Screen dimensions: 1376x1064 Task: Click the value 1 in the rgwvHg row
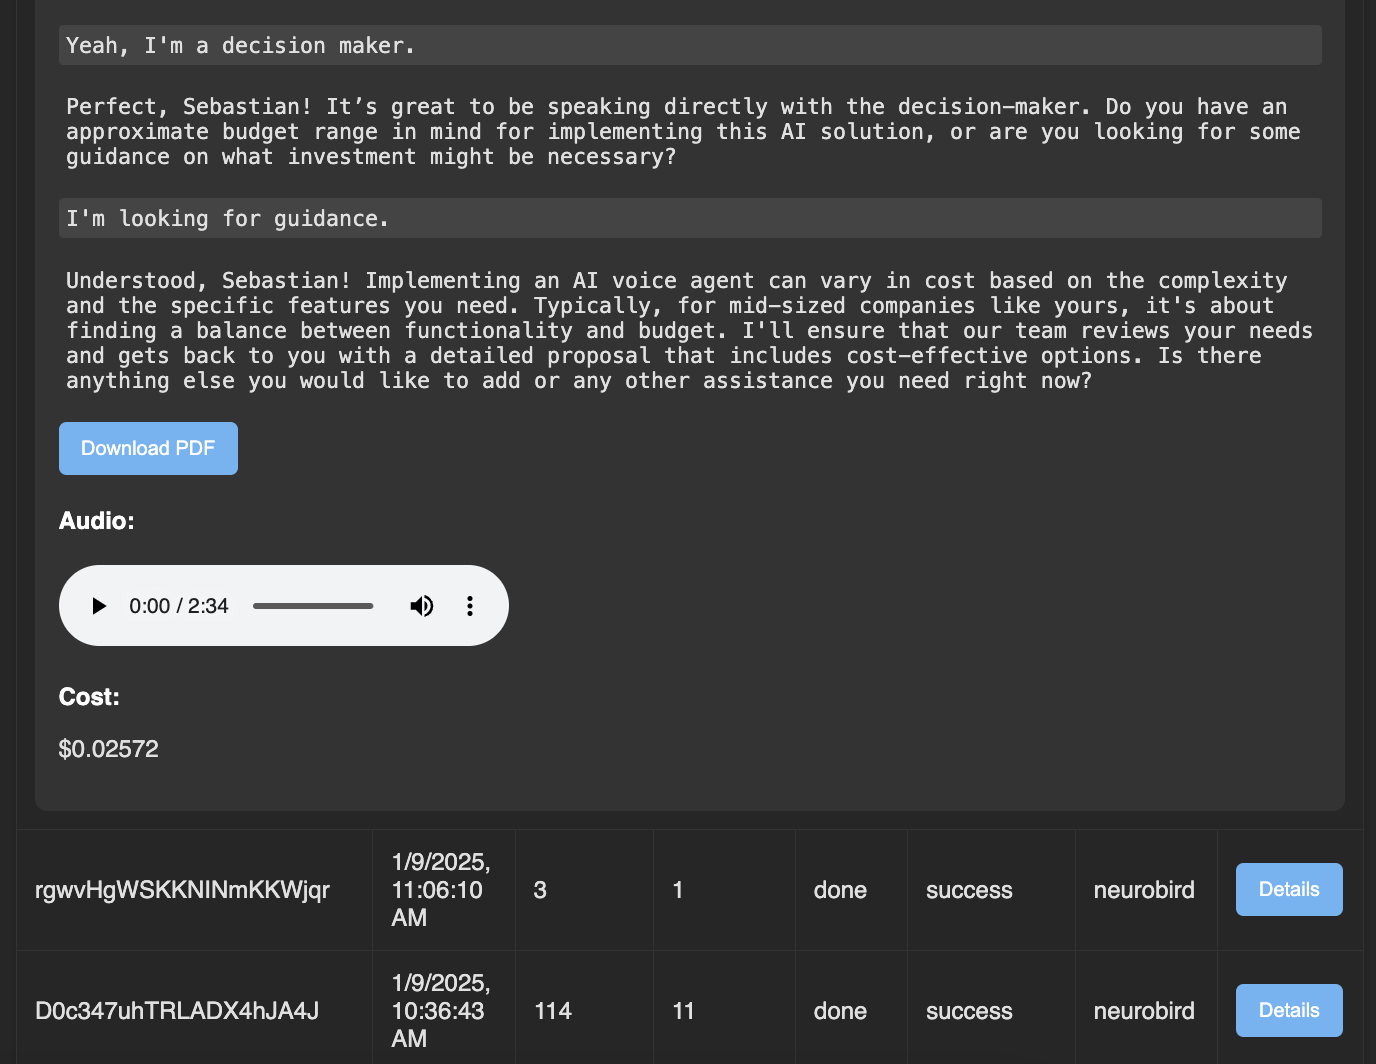point(678,890)
